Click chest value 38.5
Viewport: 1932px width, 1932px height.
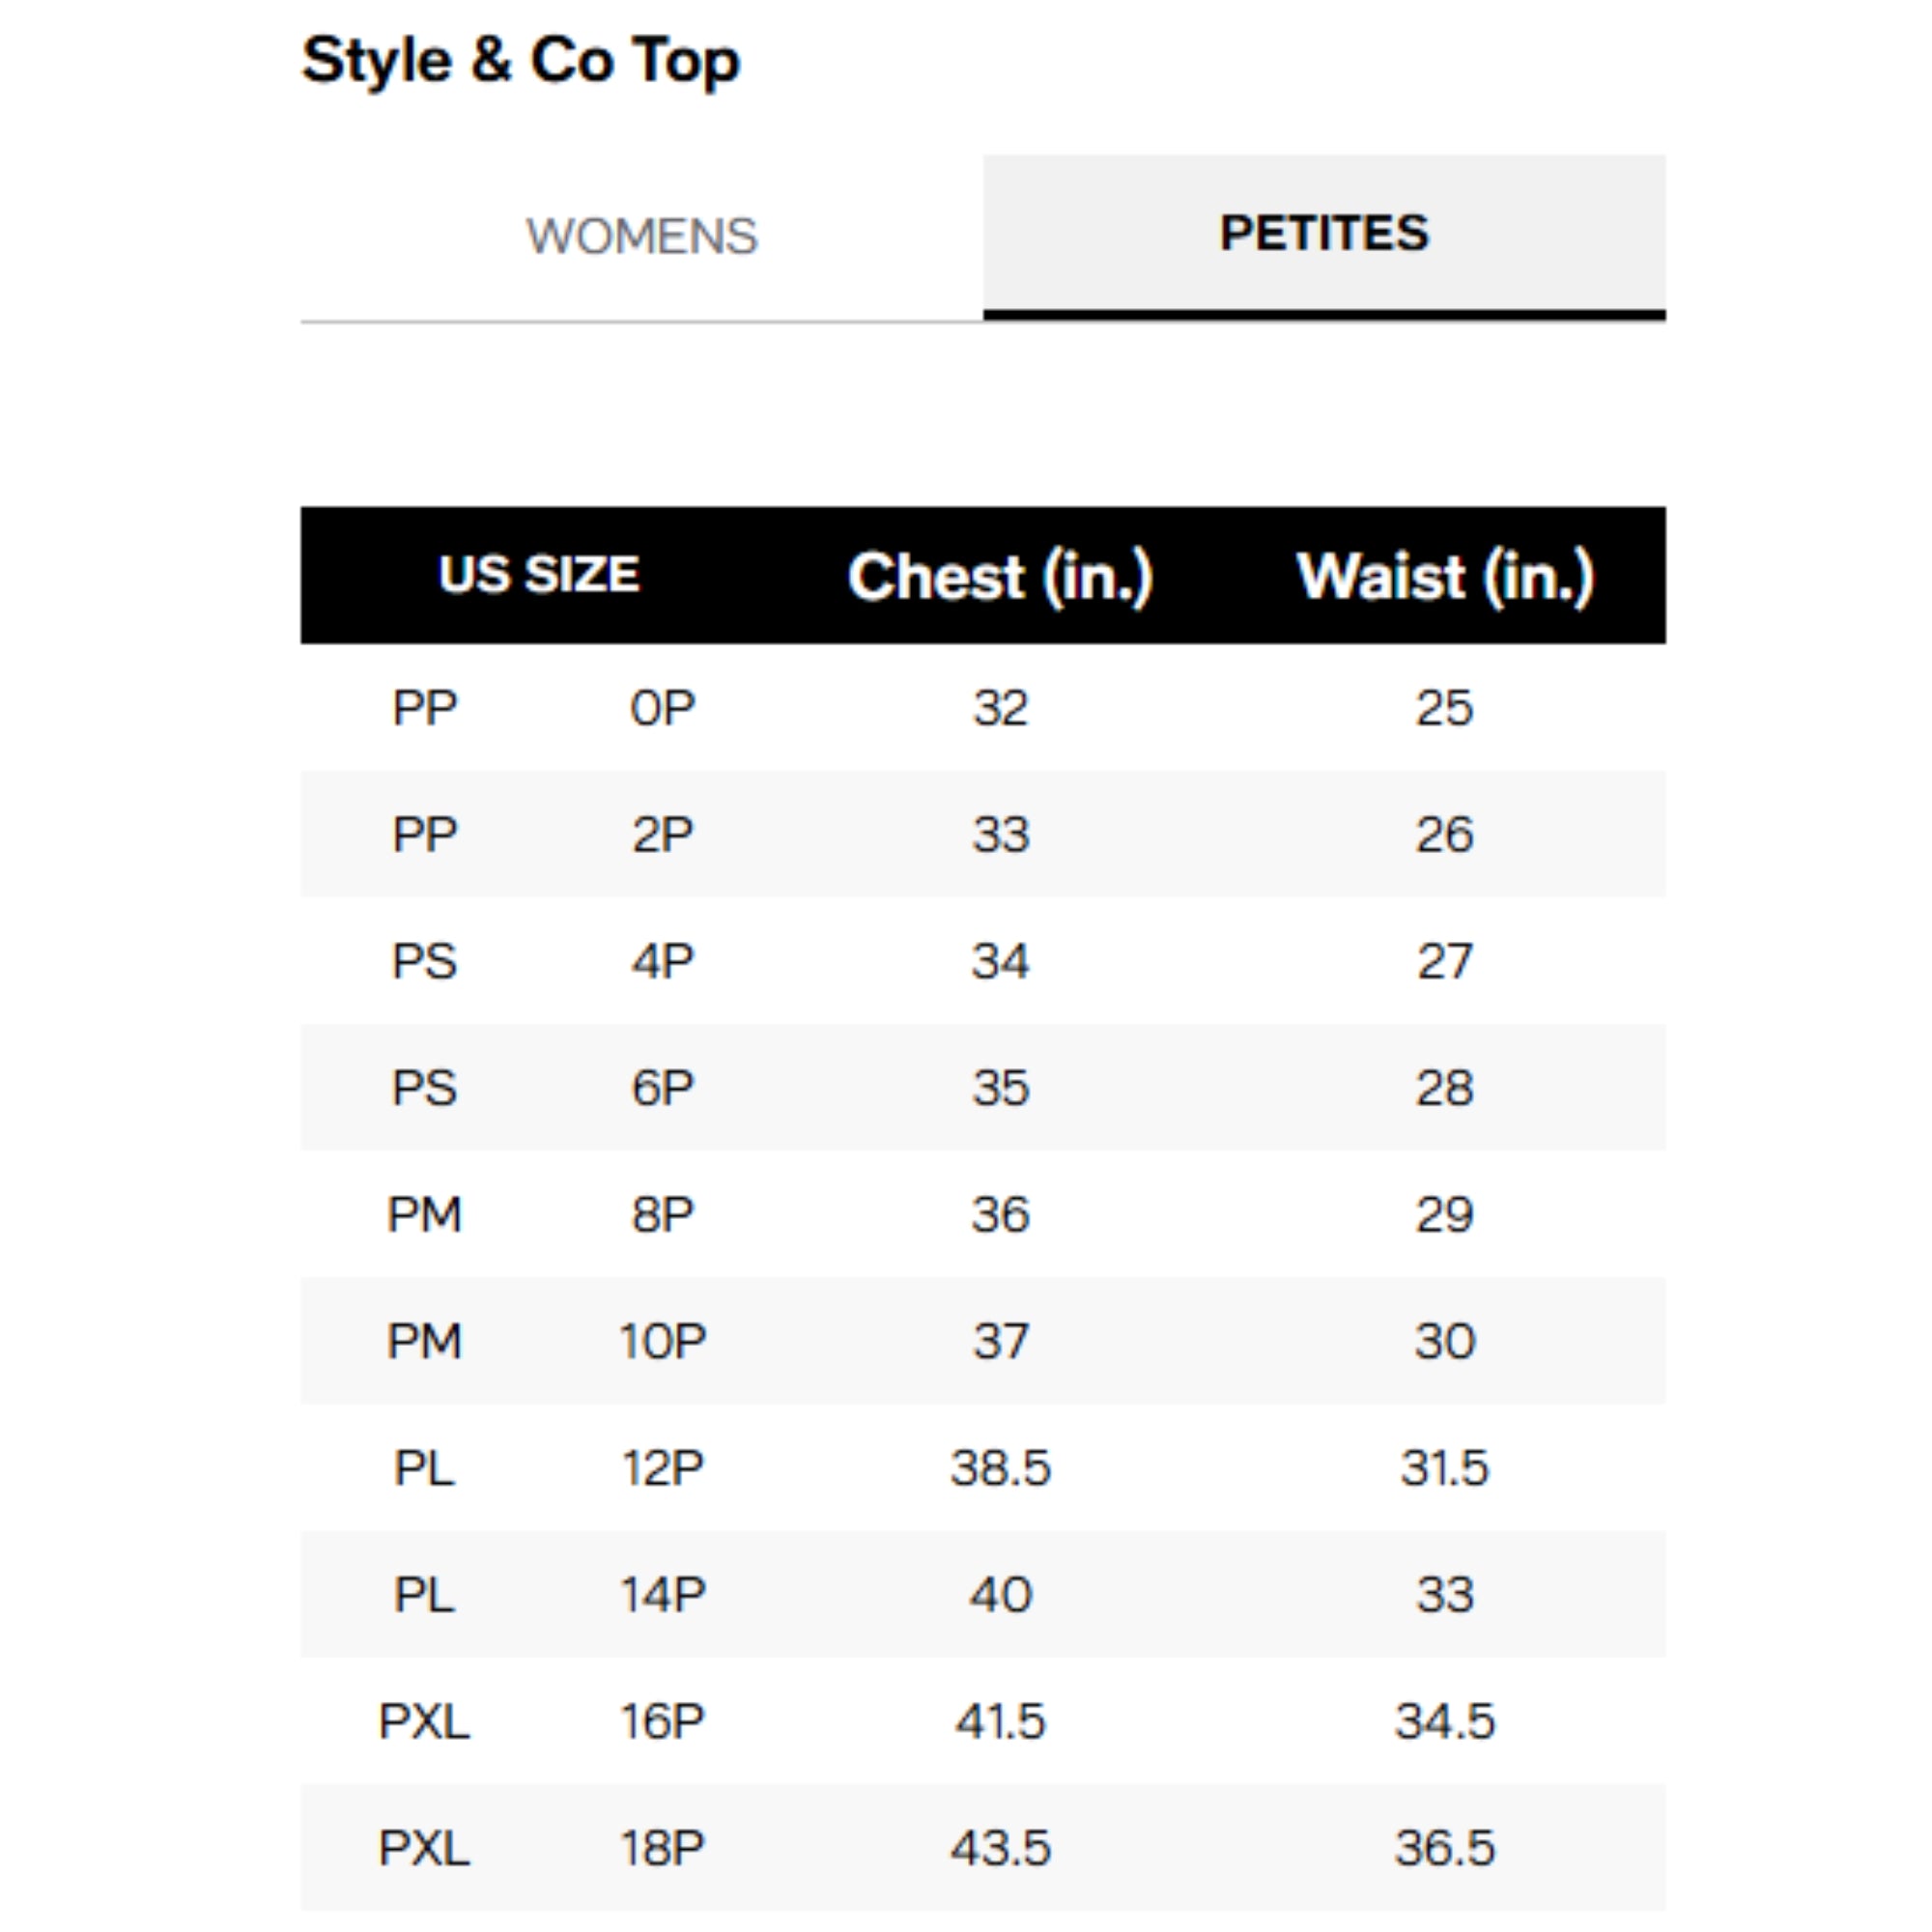tap(1000, 1467)
